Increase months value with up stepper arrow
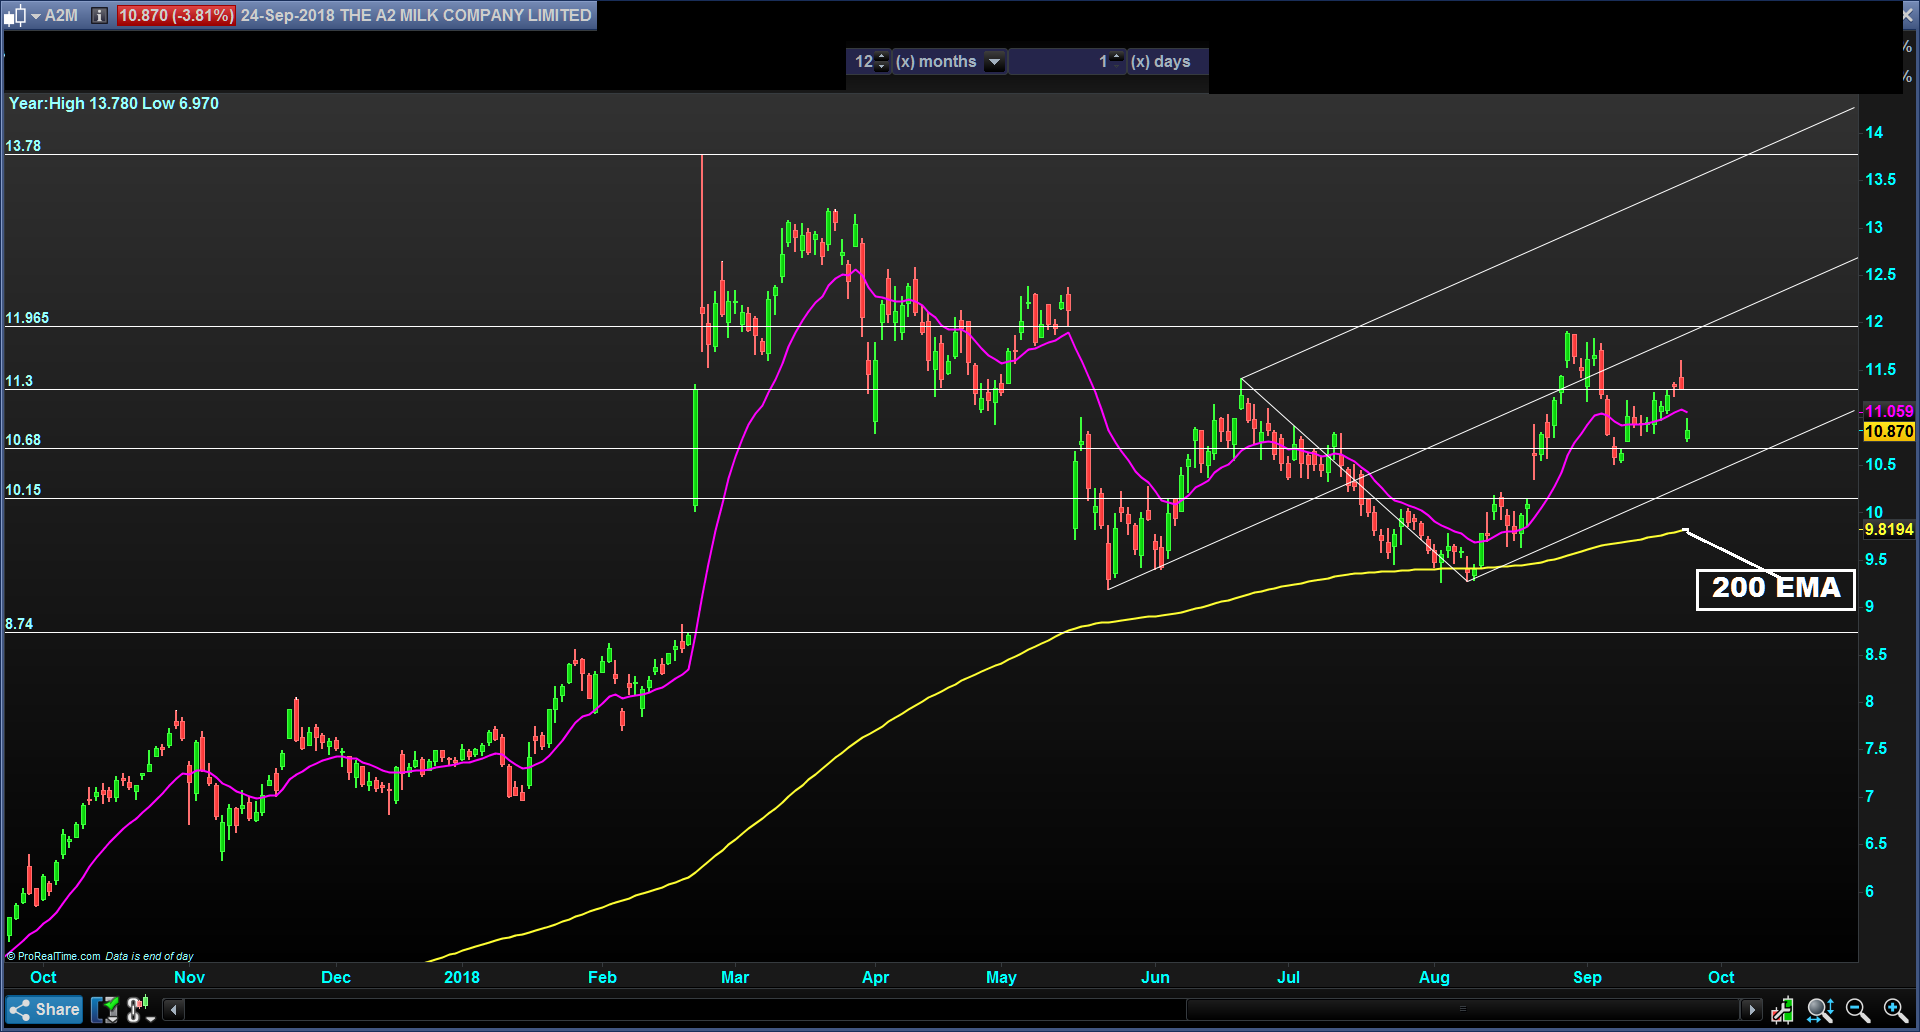1920x1032 pixels. click(881, 56)
